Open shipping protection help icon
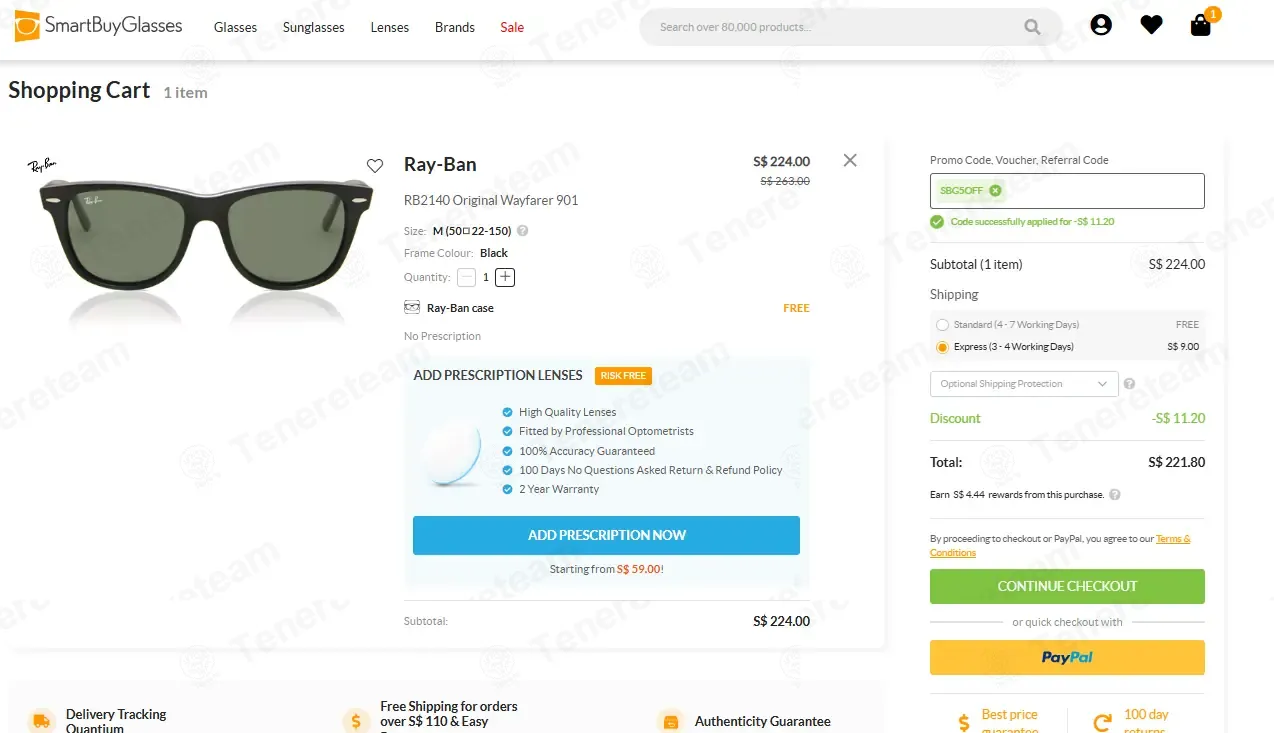 (1129, 384)
